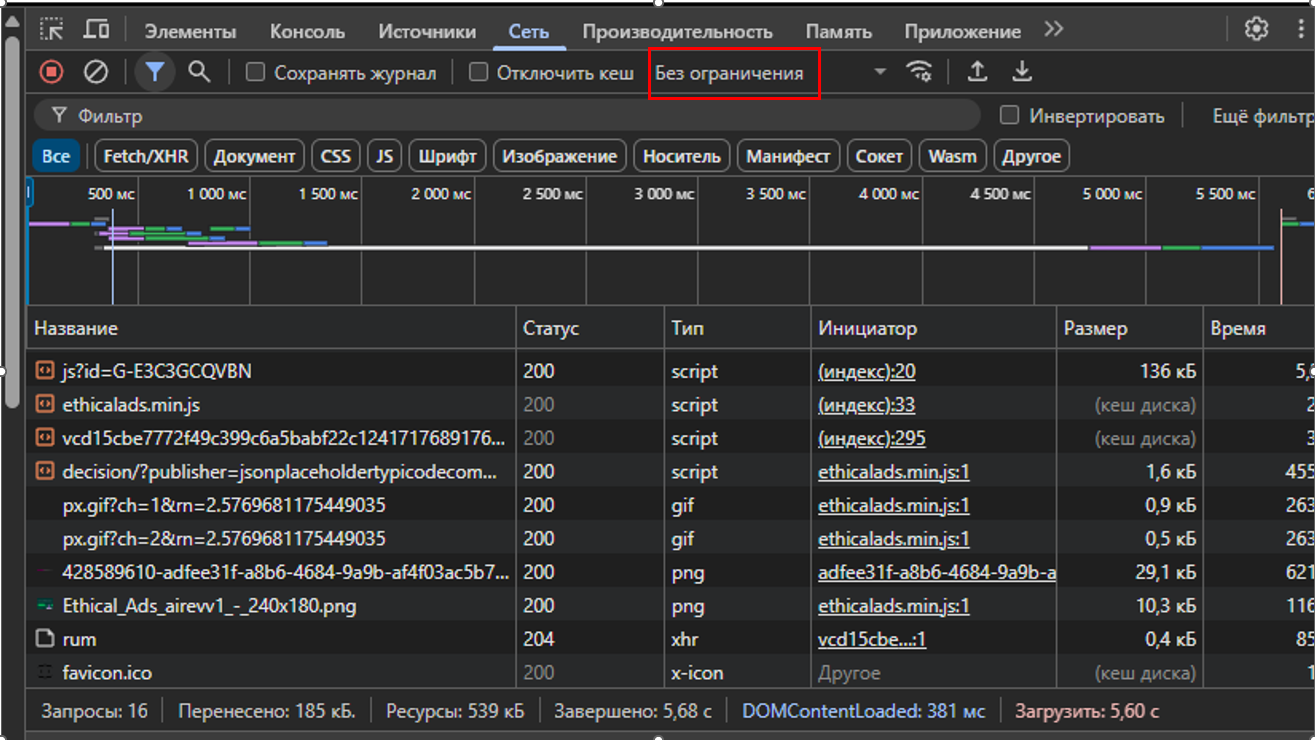Click the element inspector selector icon

pos(51,30)
